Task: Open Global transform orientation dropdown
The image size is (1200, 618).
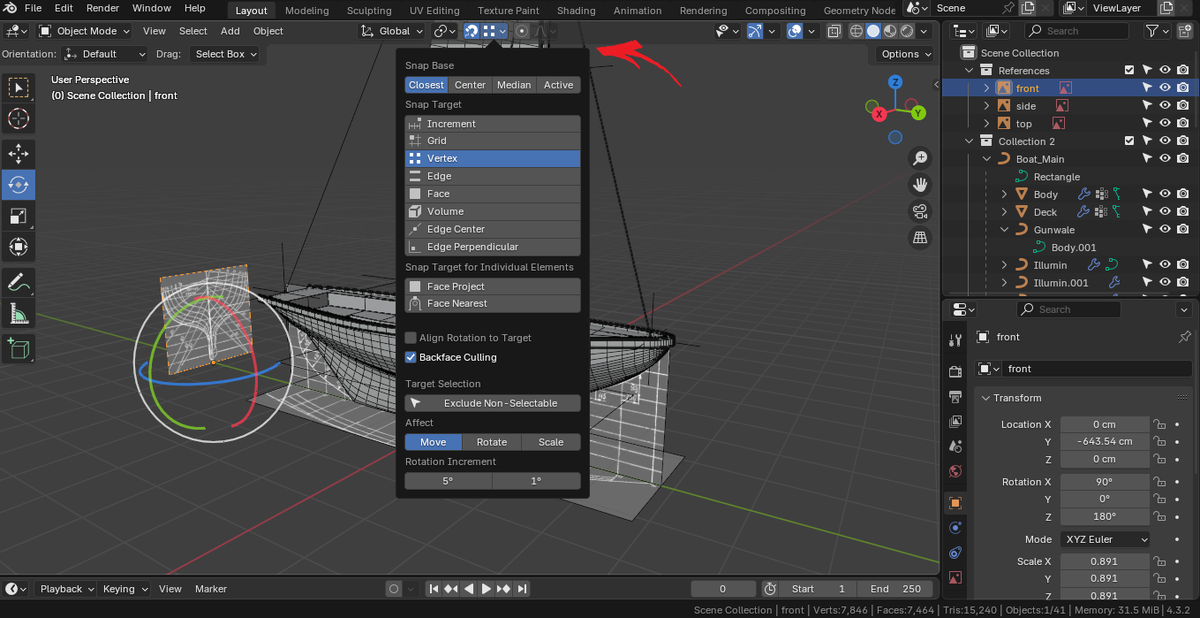Action: (393, 31)
